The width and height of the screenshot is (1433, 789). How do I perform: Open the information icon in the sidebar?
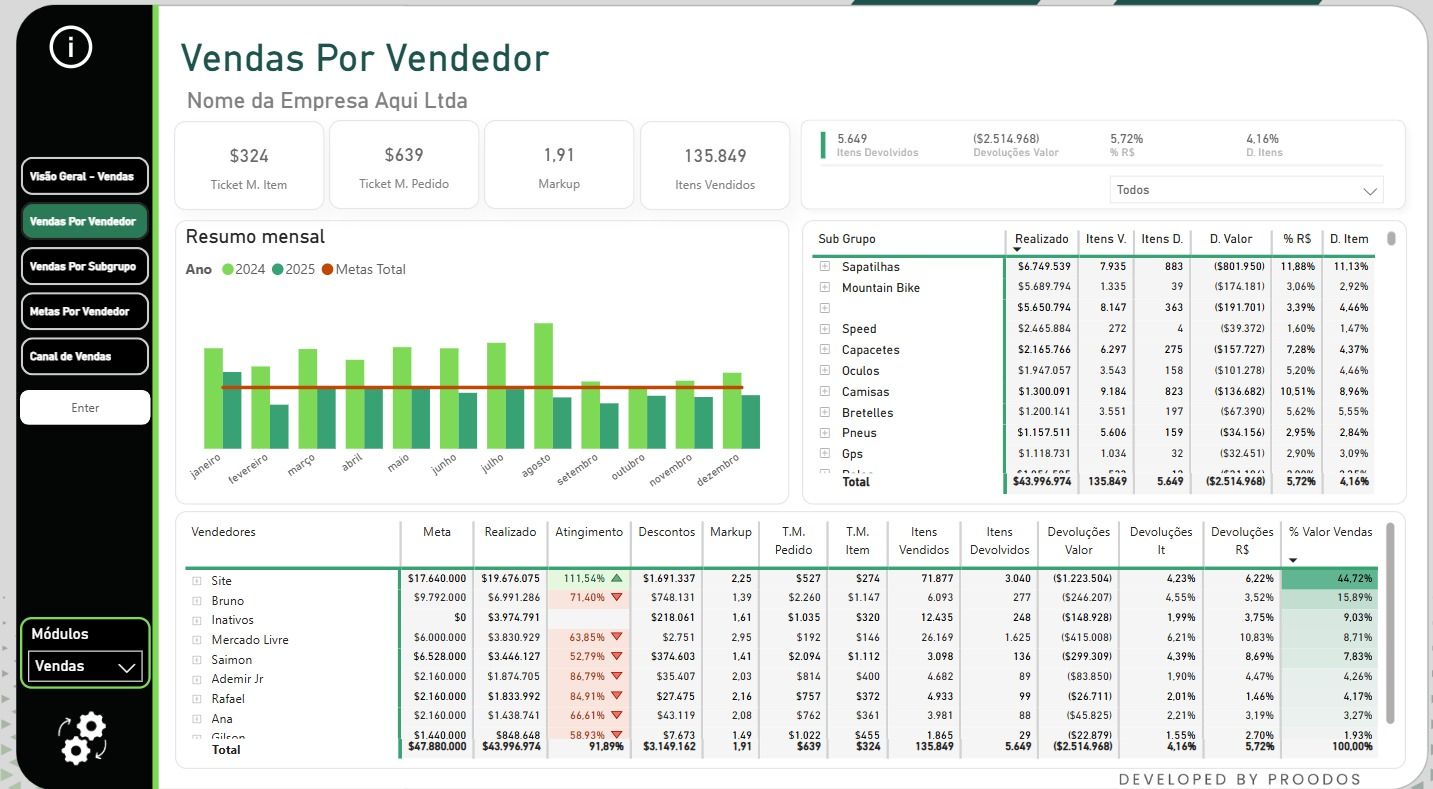coord(71,47)
